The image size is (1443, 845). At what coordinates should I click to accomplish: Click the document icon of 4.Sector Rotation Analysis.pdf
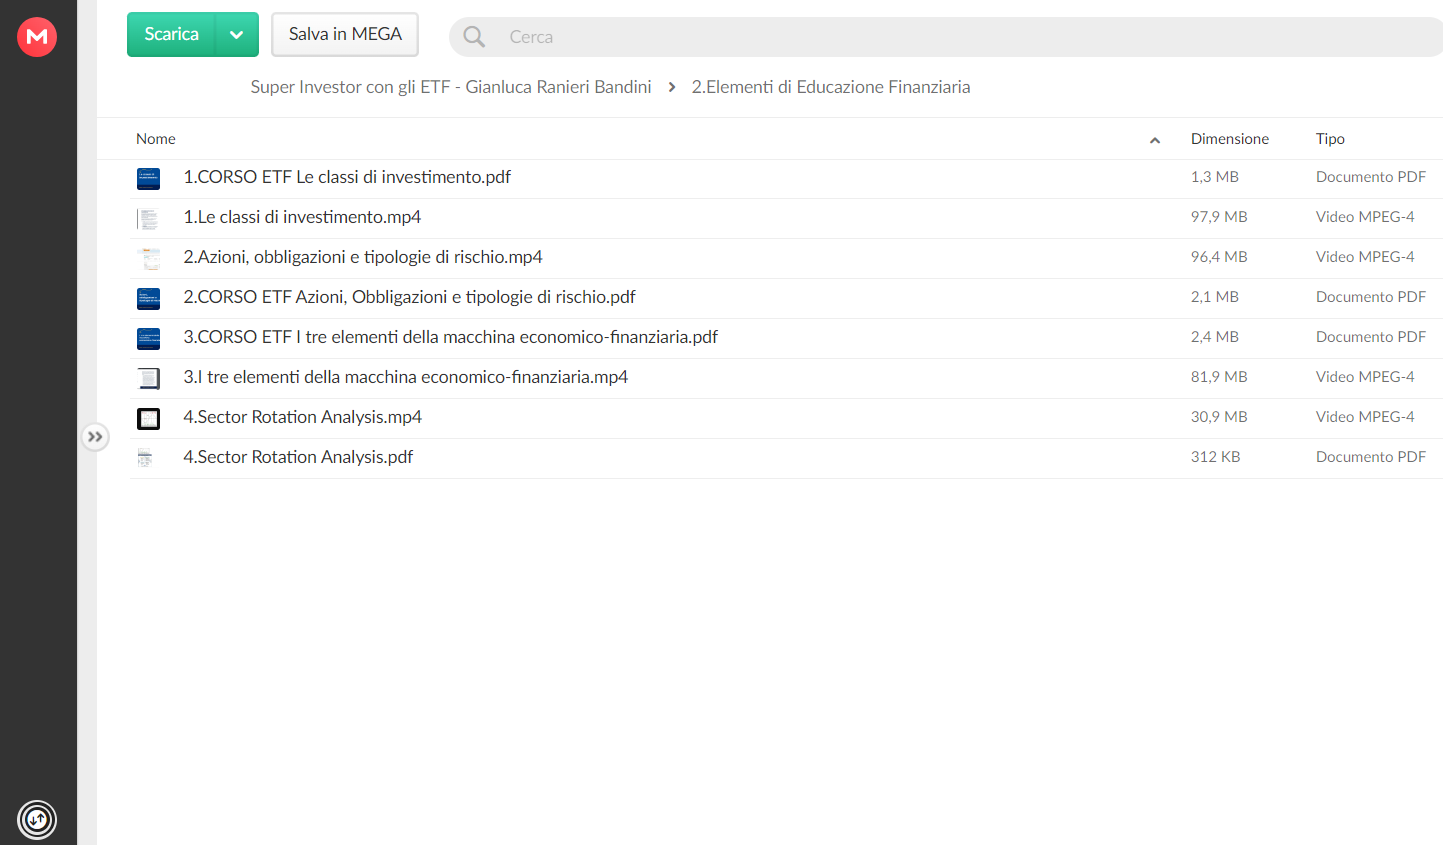[145, 459]
